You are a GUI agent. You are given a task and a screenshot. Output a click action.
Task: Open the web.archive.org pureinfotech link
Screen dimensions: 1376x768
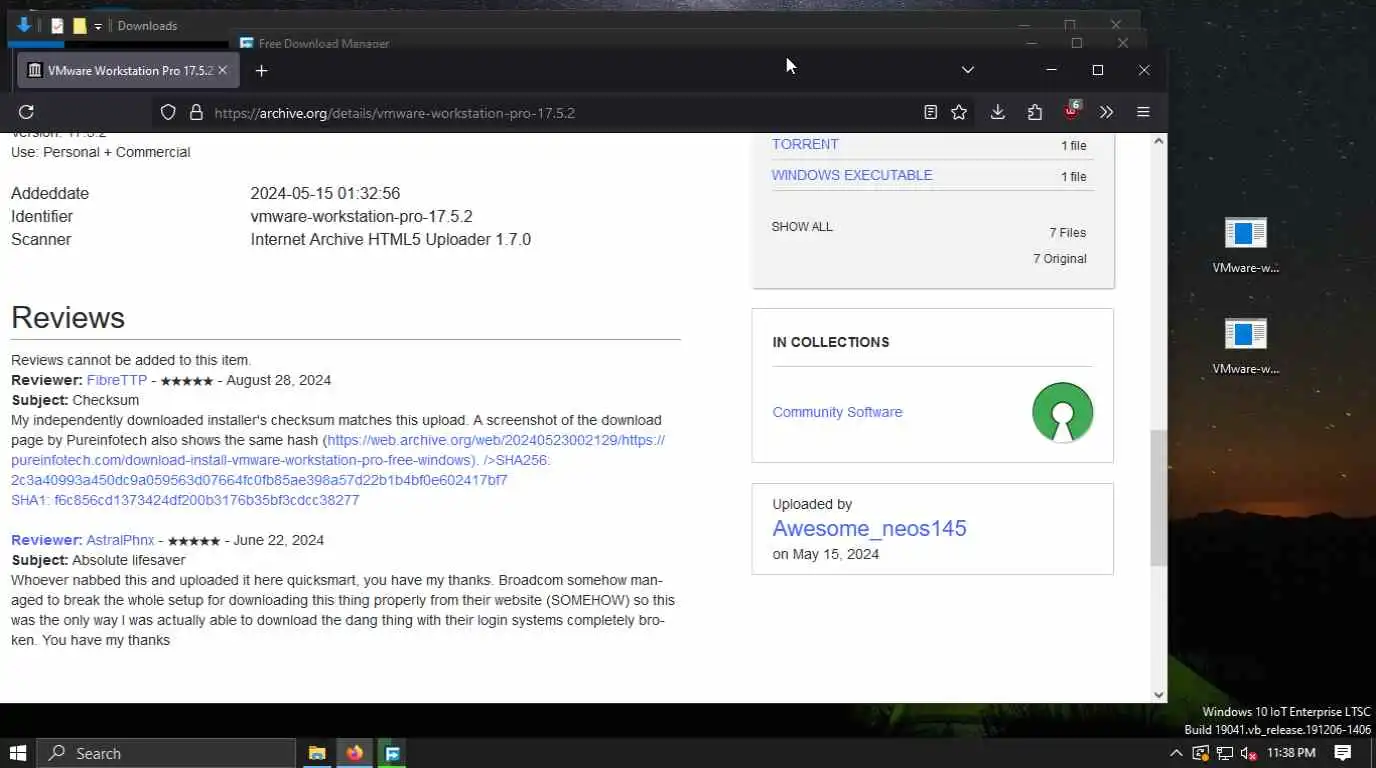pos(338,450)
